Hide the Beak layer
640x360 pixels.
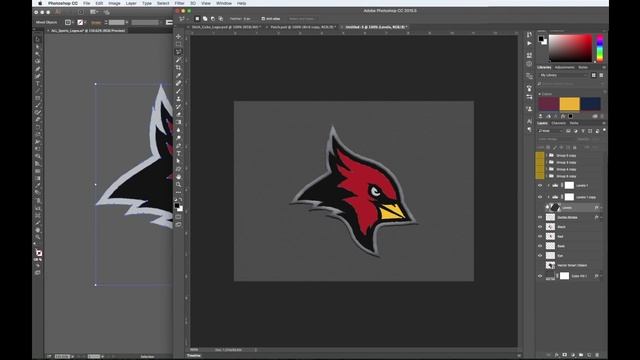coord(540,246)
